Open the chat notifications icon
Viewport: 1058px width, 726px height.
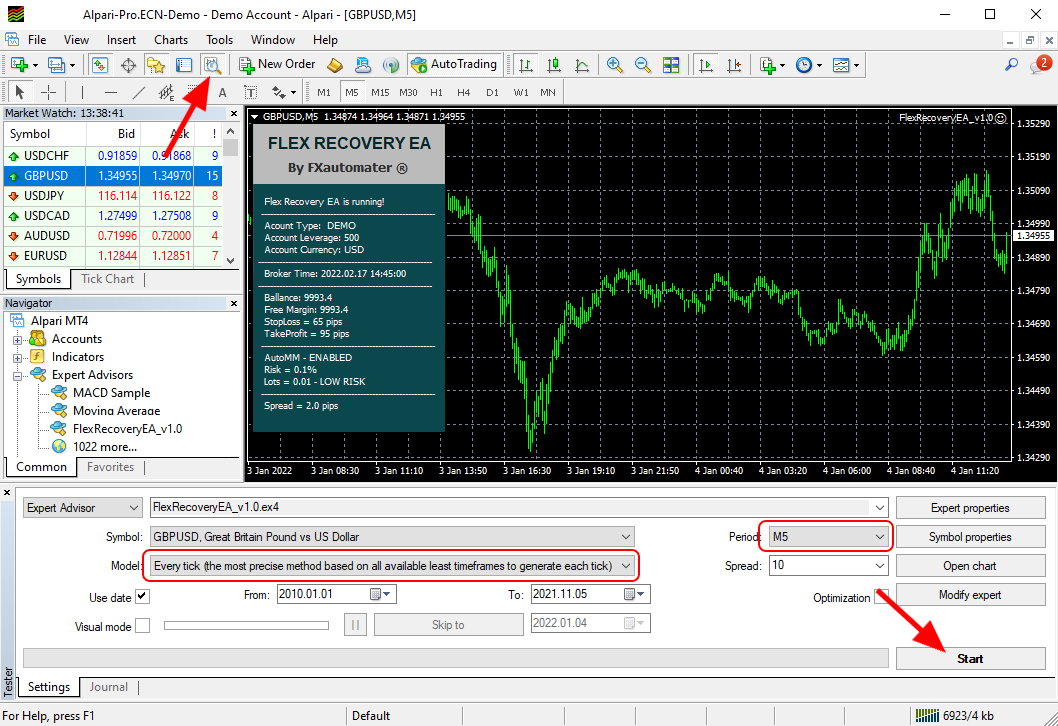[x=1040, y=65]
